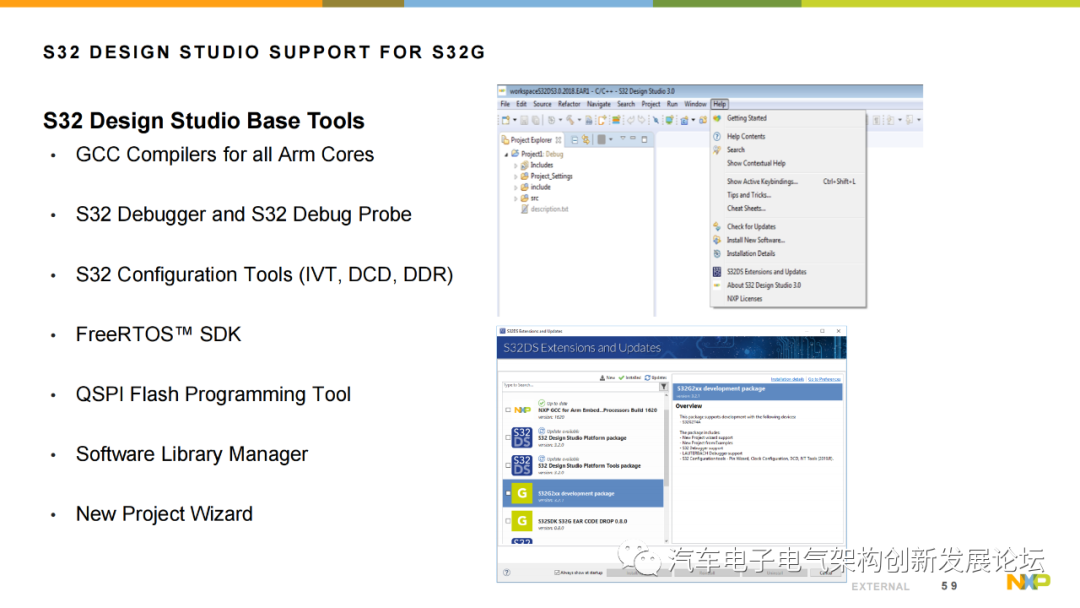This screenshot has width=1080, height=608.
Task: Click the S32DS Extensions and Updates menu icon
Action: coord(717,271)
